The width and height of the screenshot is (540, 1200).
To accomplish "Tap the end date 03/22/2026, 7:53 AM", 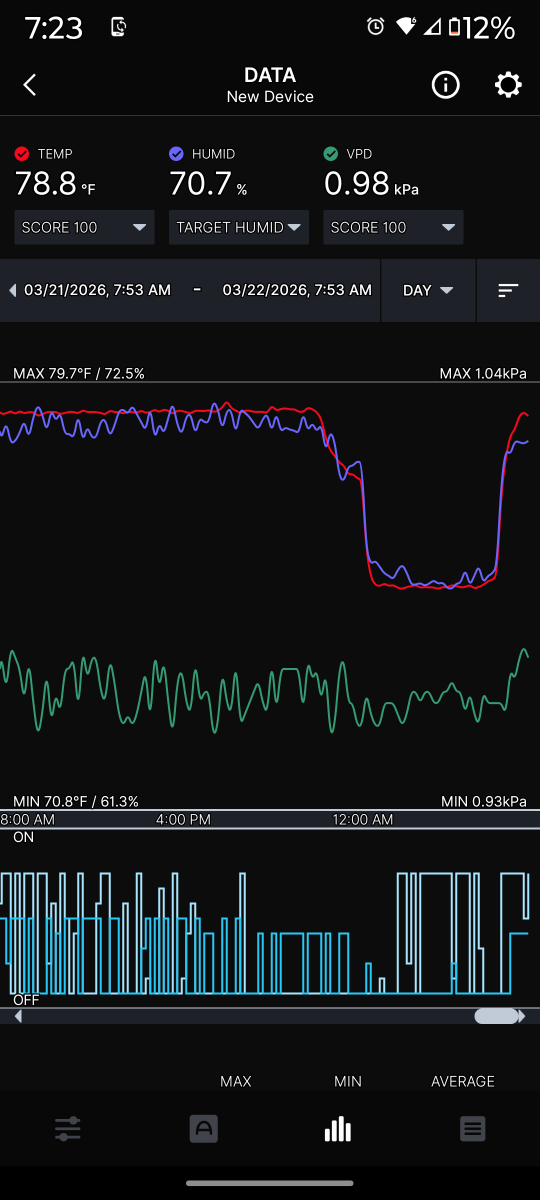I will coord(297,290).
